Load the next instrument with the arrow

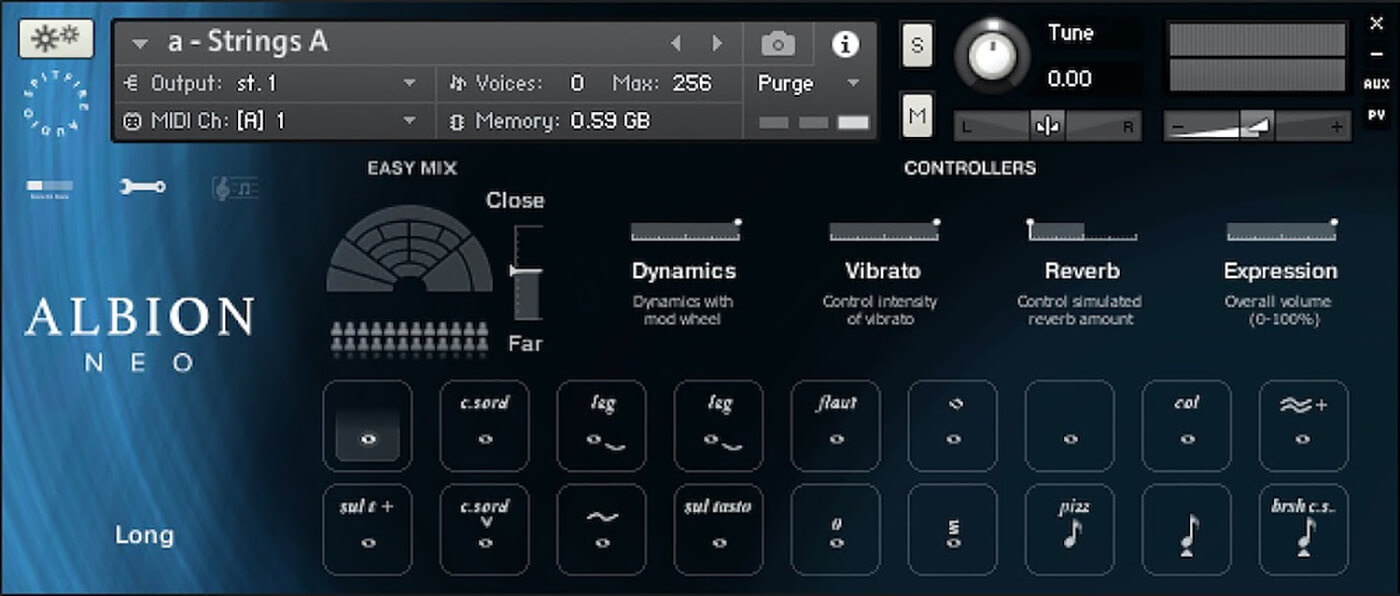coord(717,43)
